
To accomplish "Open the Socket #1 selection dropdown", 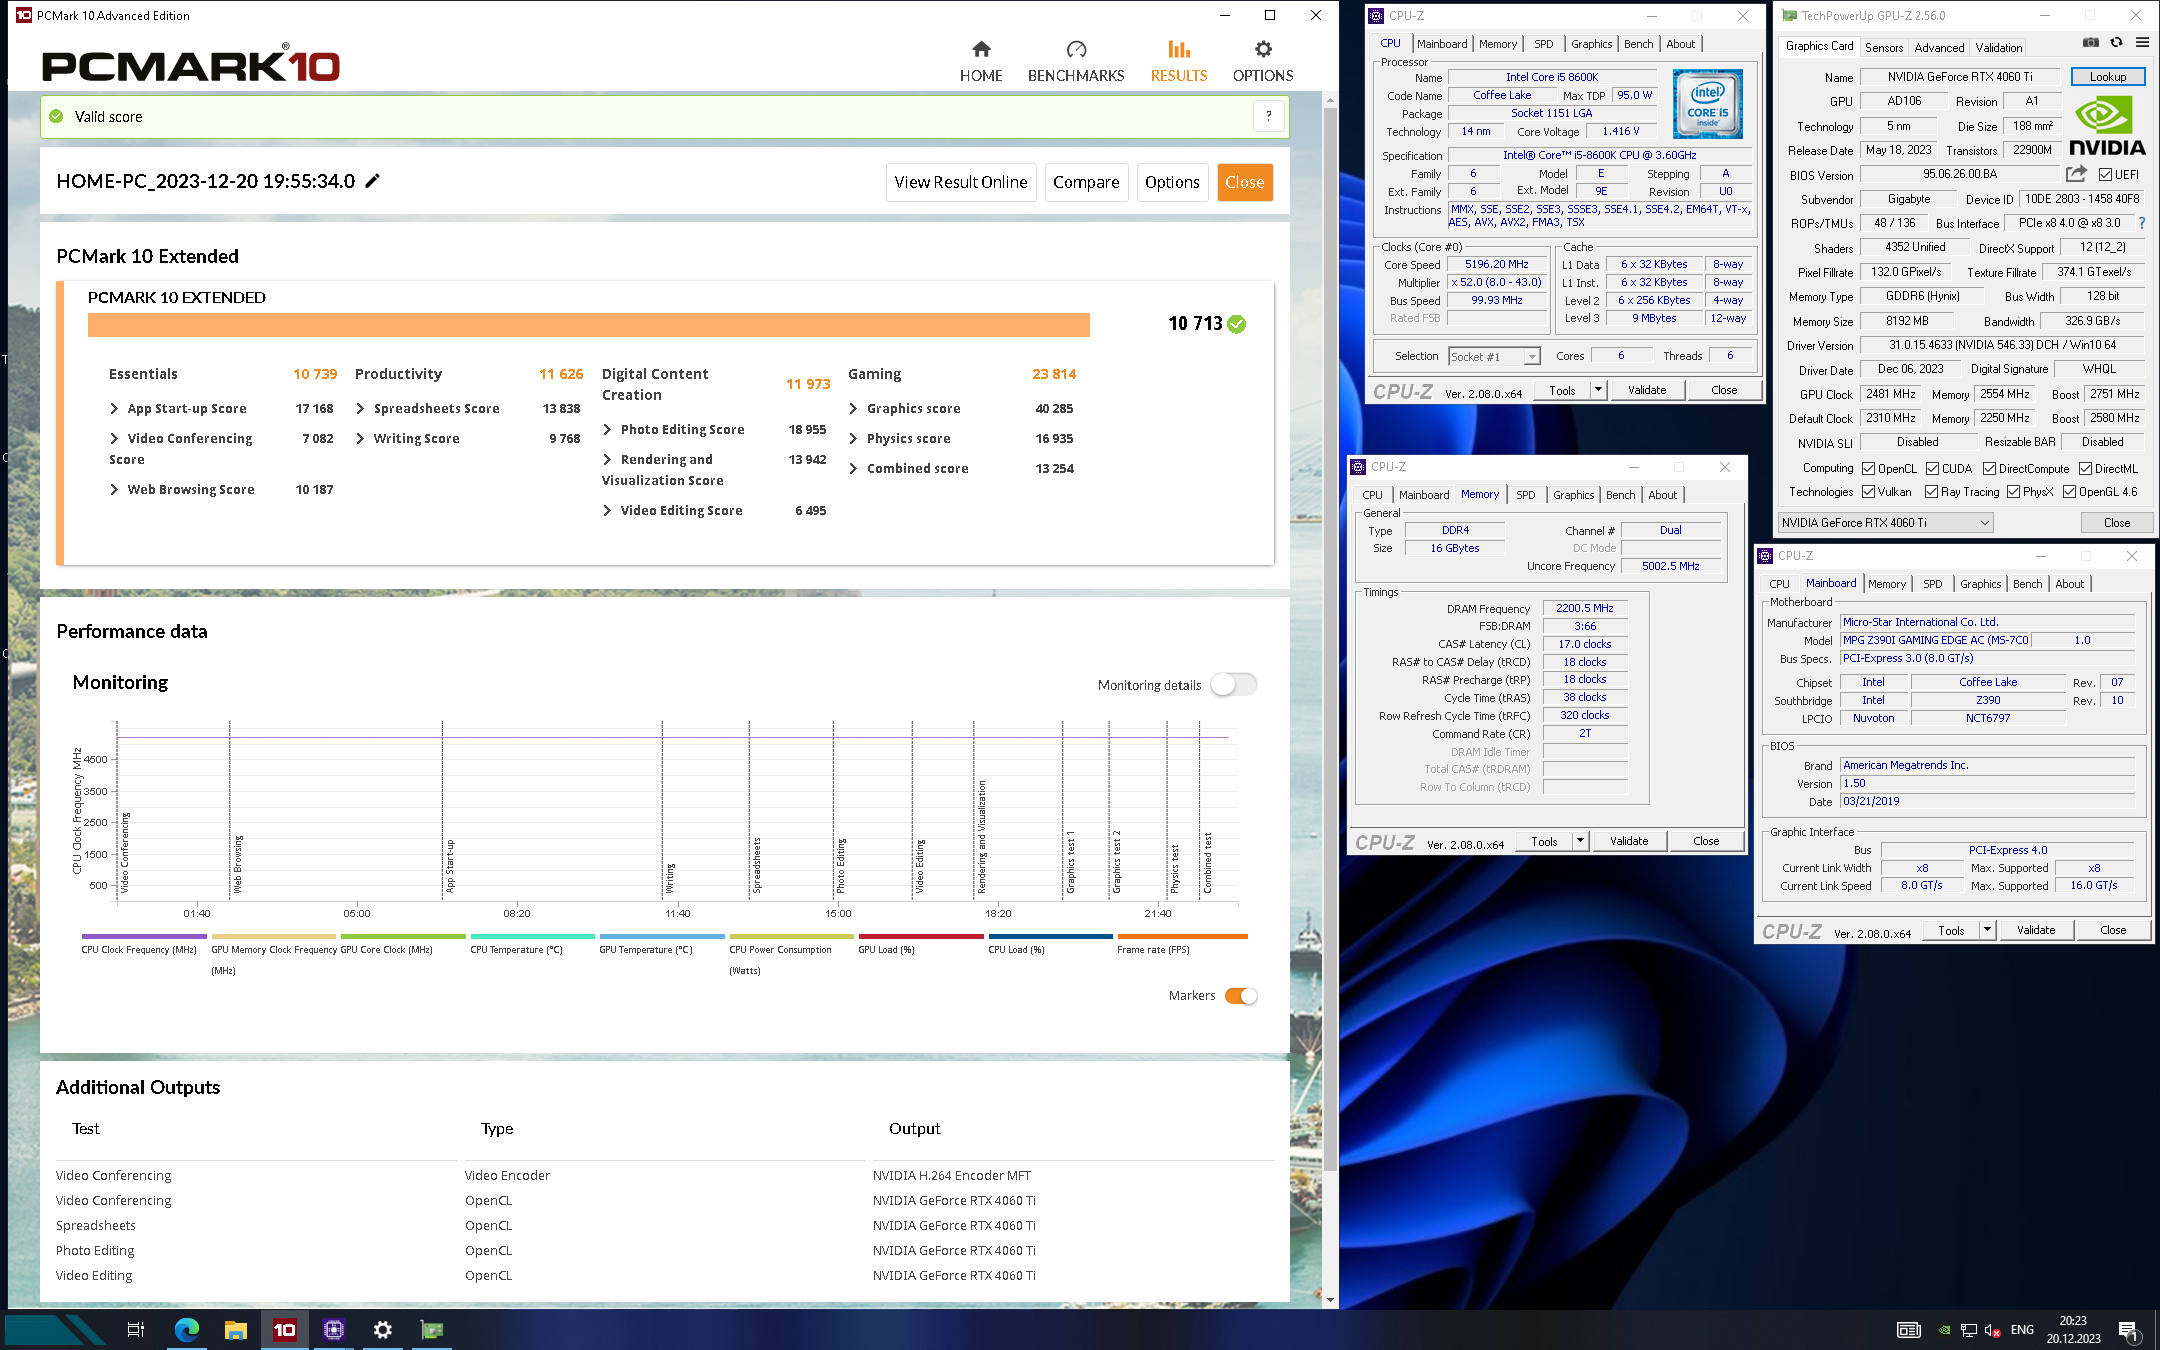I will 1494,356.
